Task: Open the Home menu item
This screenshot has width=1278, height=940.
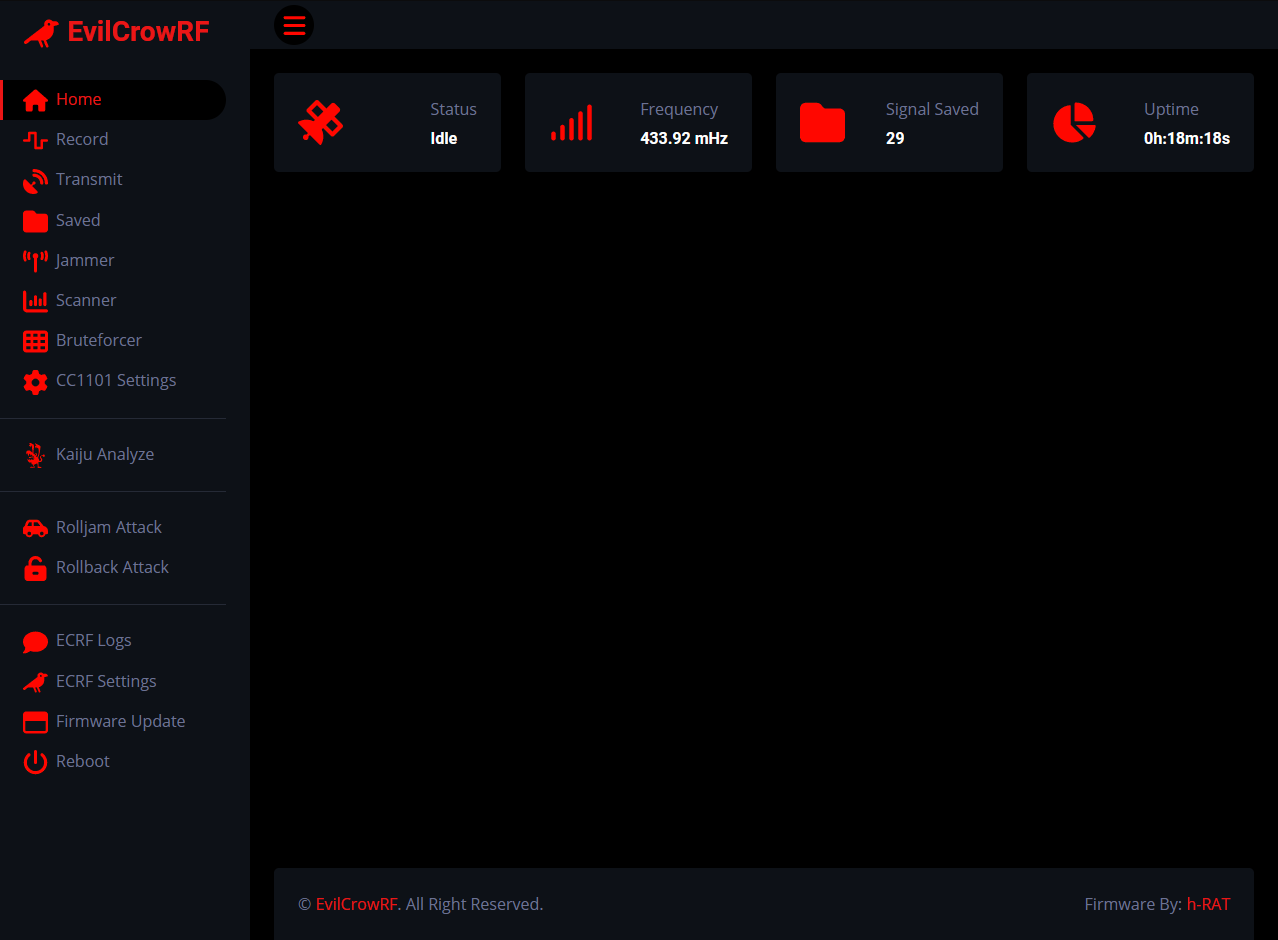Action: (x=78, y=99)
